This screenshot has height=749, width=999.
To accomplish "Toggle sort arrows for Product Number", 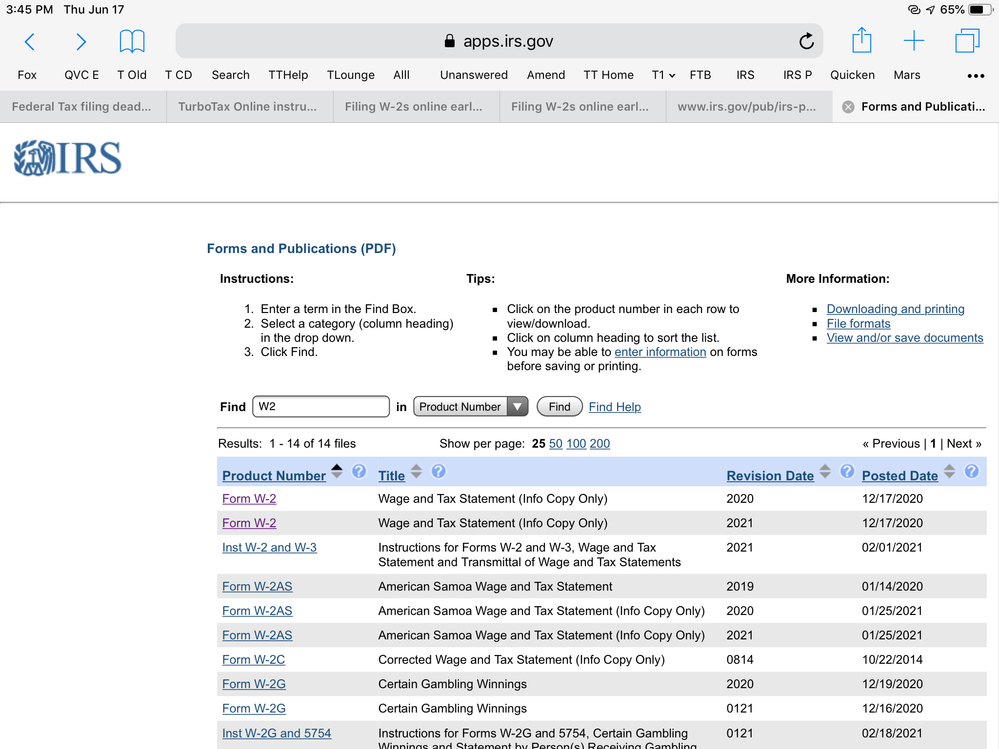I will pos(337,471).
